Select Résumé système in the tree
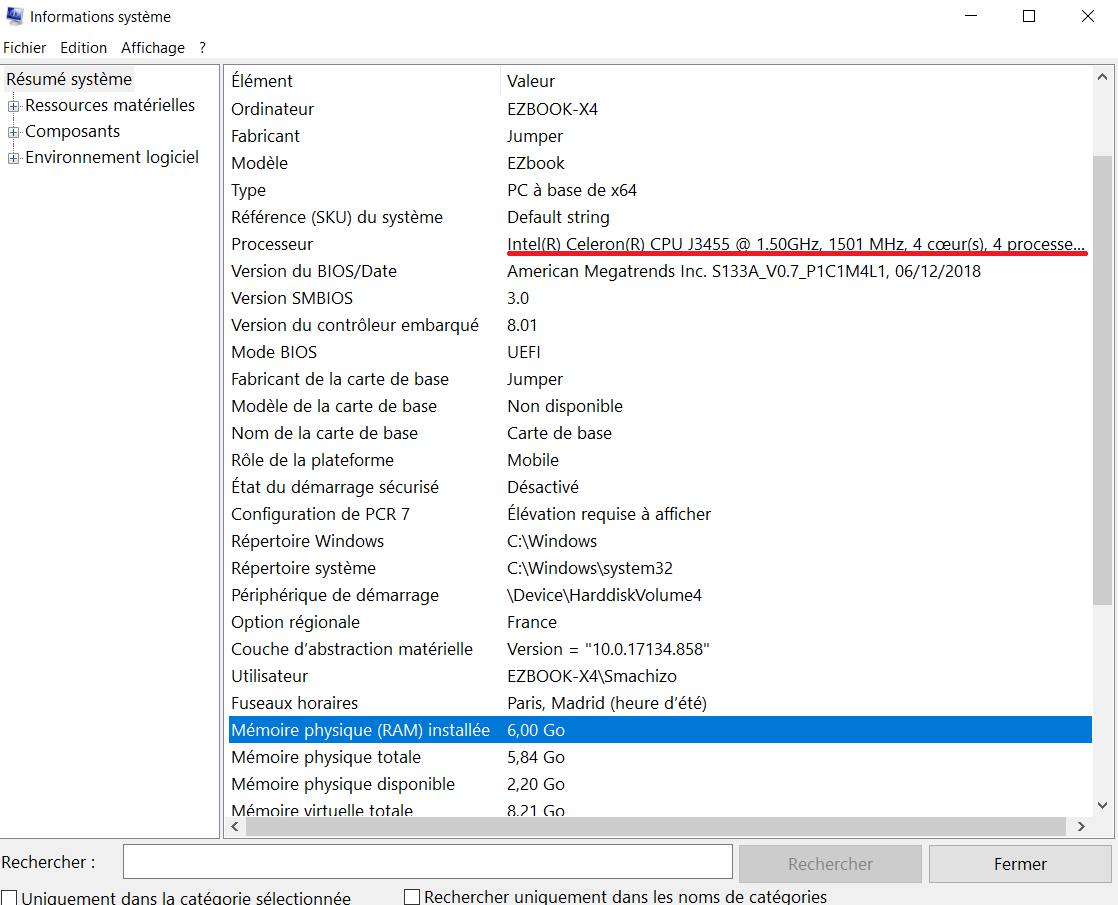Image resolution: width=1118 pixels, height=905 pixels. click(69, 79)
